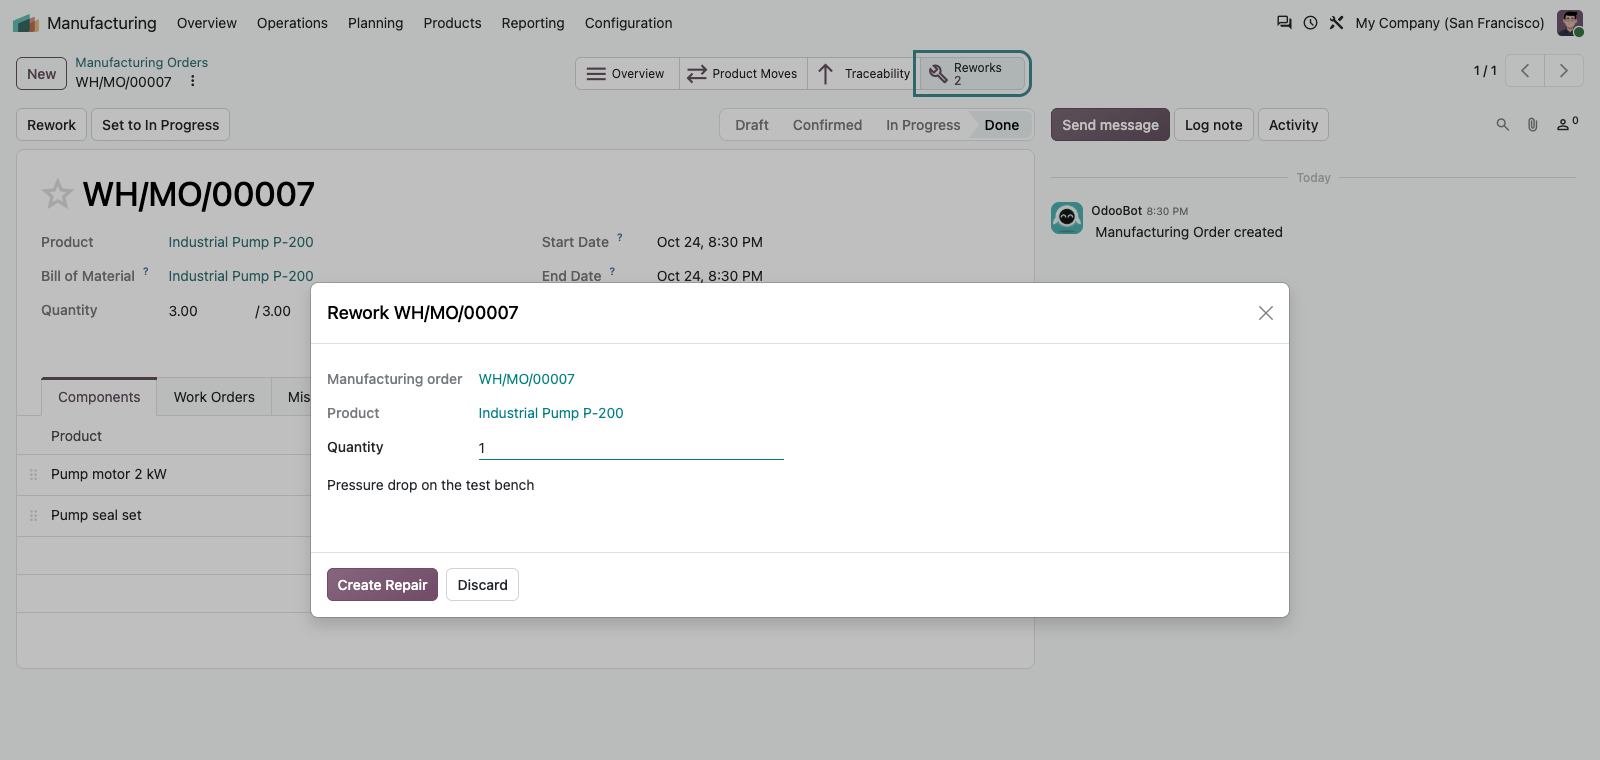The width and height of the screenshot is (1600, 760).
Task: Open the Product Moves smart button
Action: (x=743, y=74)
